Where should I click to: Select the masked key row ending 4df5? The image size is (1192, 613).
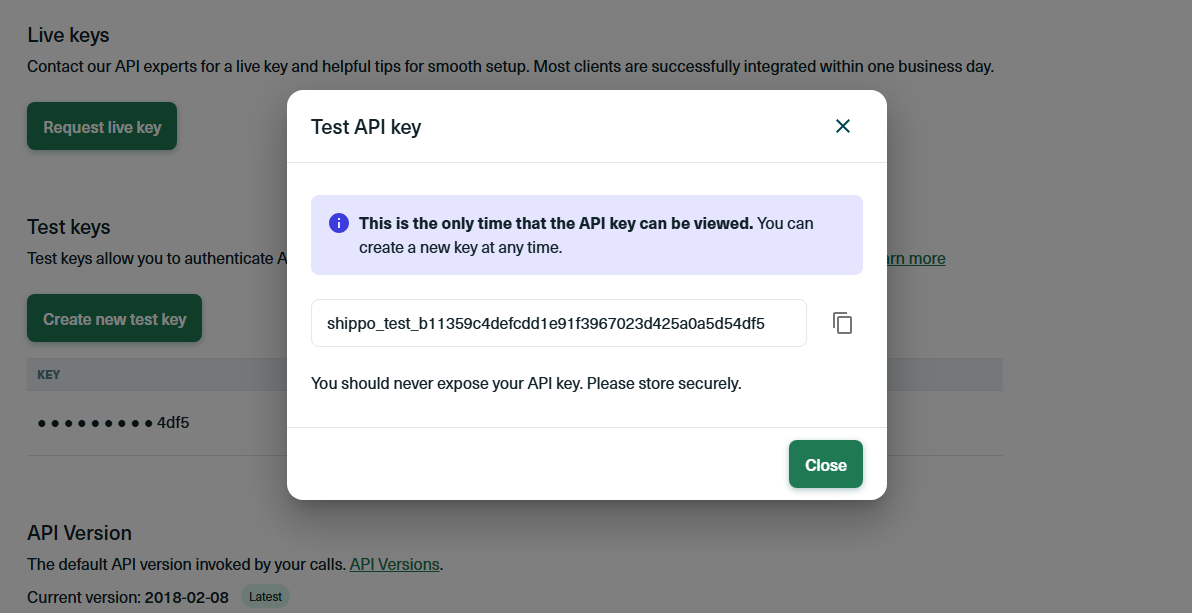point(113,422)
